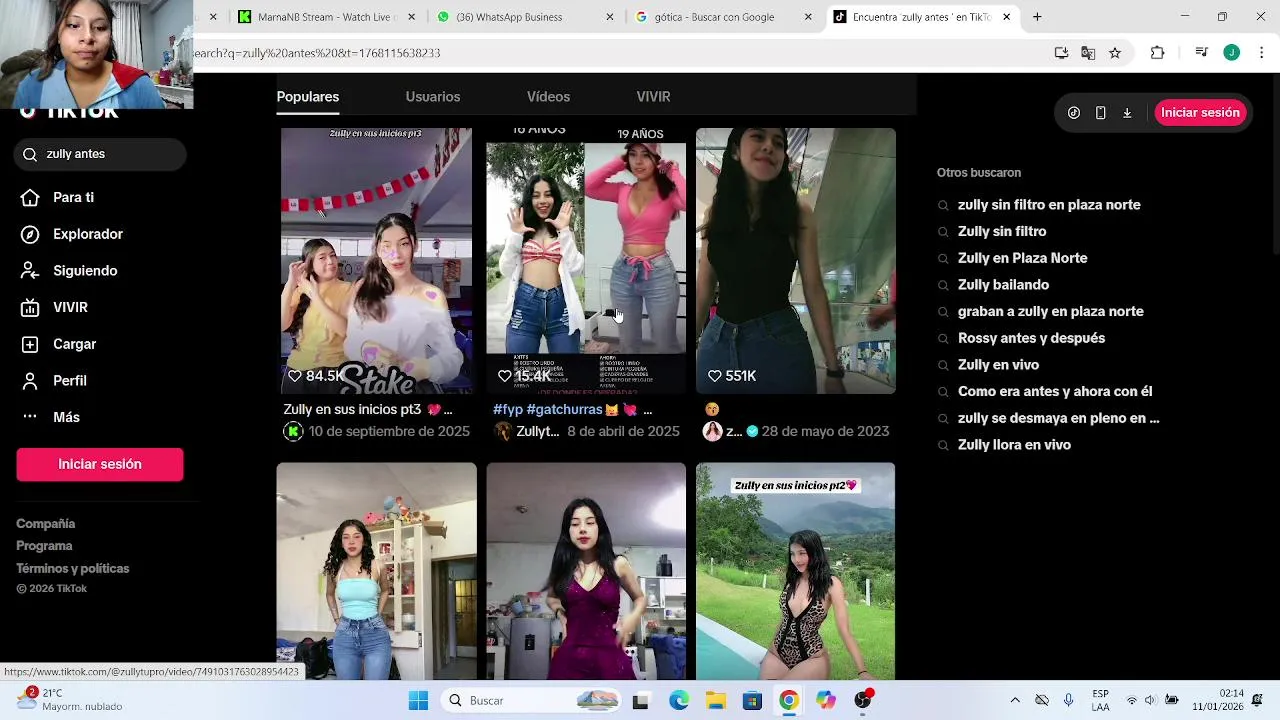Open File Explorer from the taskbar
The width and height of the screenshot is (1280, 720).
click(715, 700)
